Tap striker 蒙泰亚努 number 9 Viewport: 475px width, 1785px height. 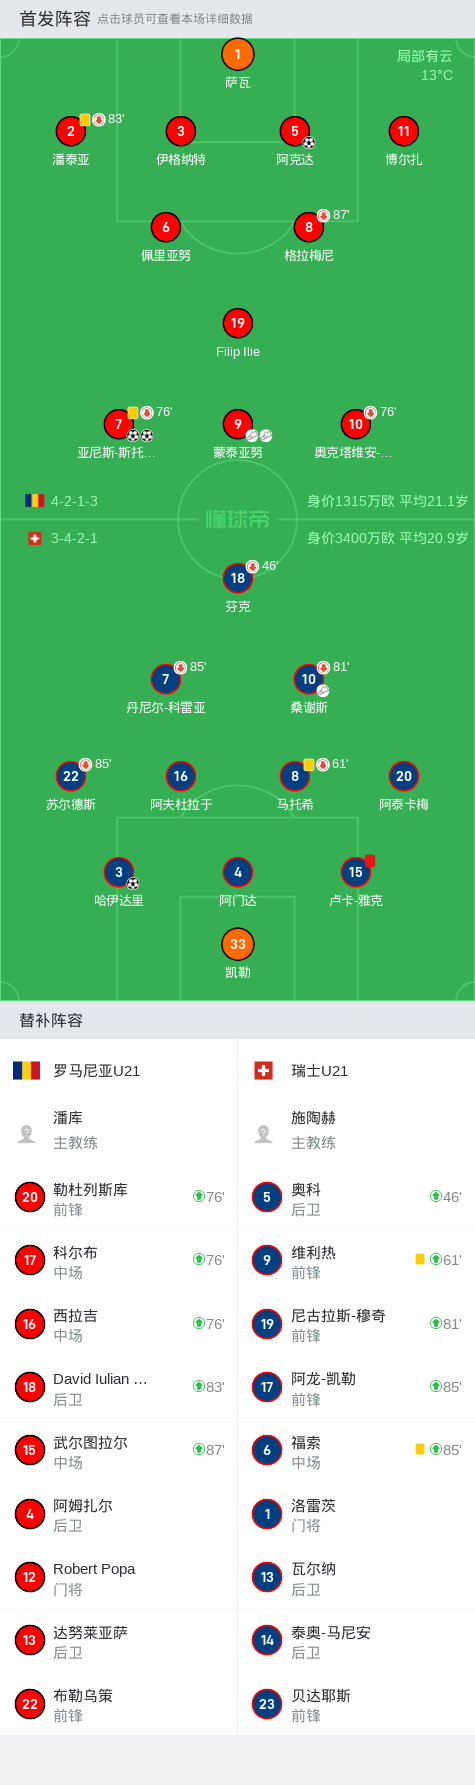237,424
